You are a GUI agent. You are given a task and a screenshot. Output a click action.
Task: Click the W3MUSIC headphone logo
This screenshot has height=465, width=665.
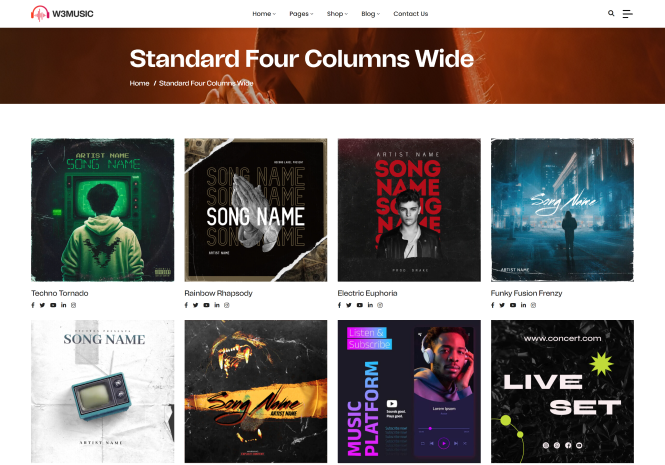pos(62,14)
